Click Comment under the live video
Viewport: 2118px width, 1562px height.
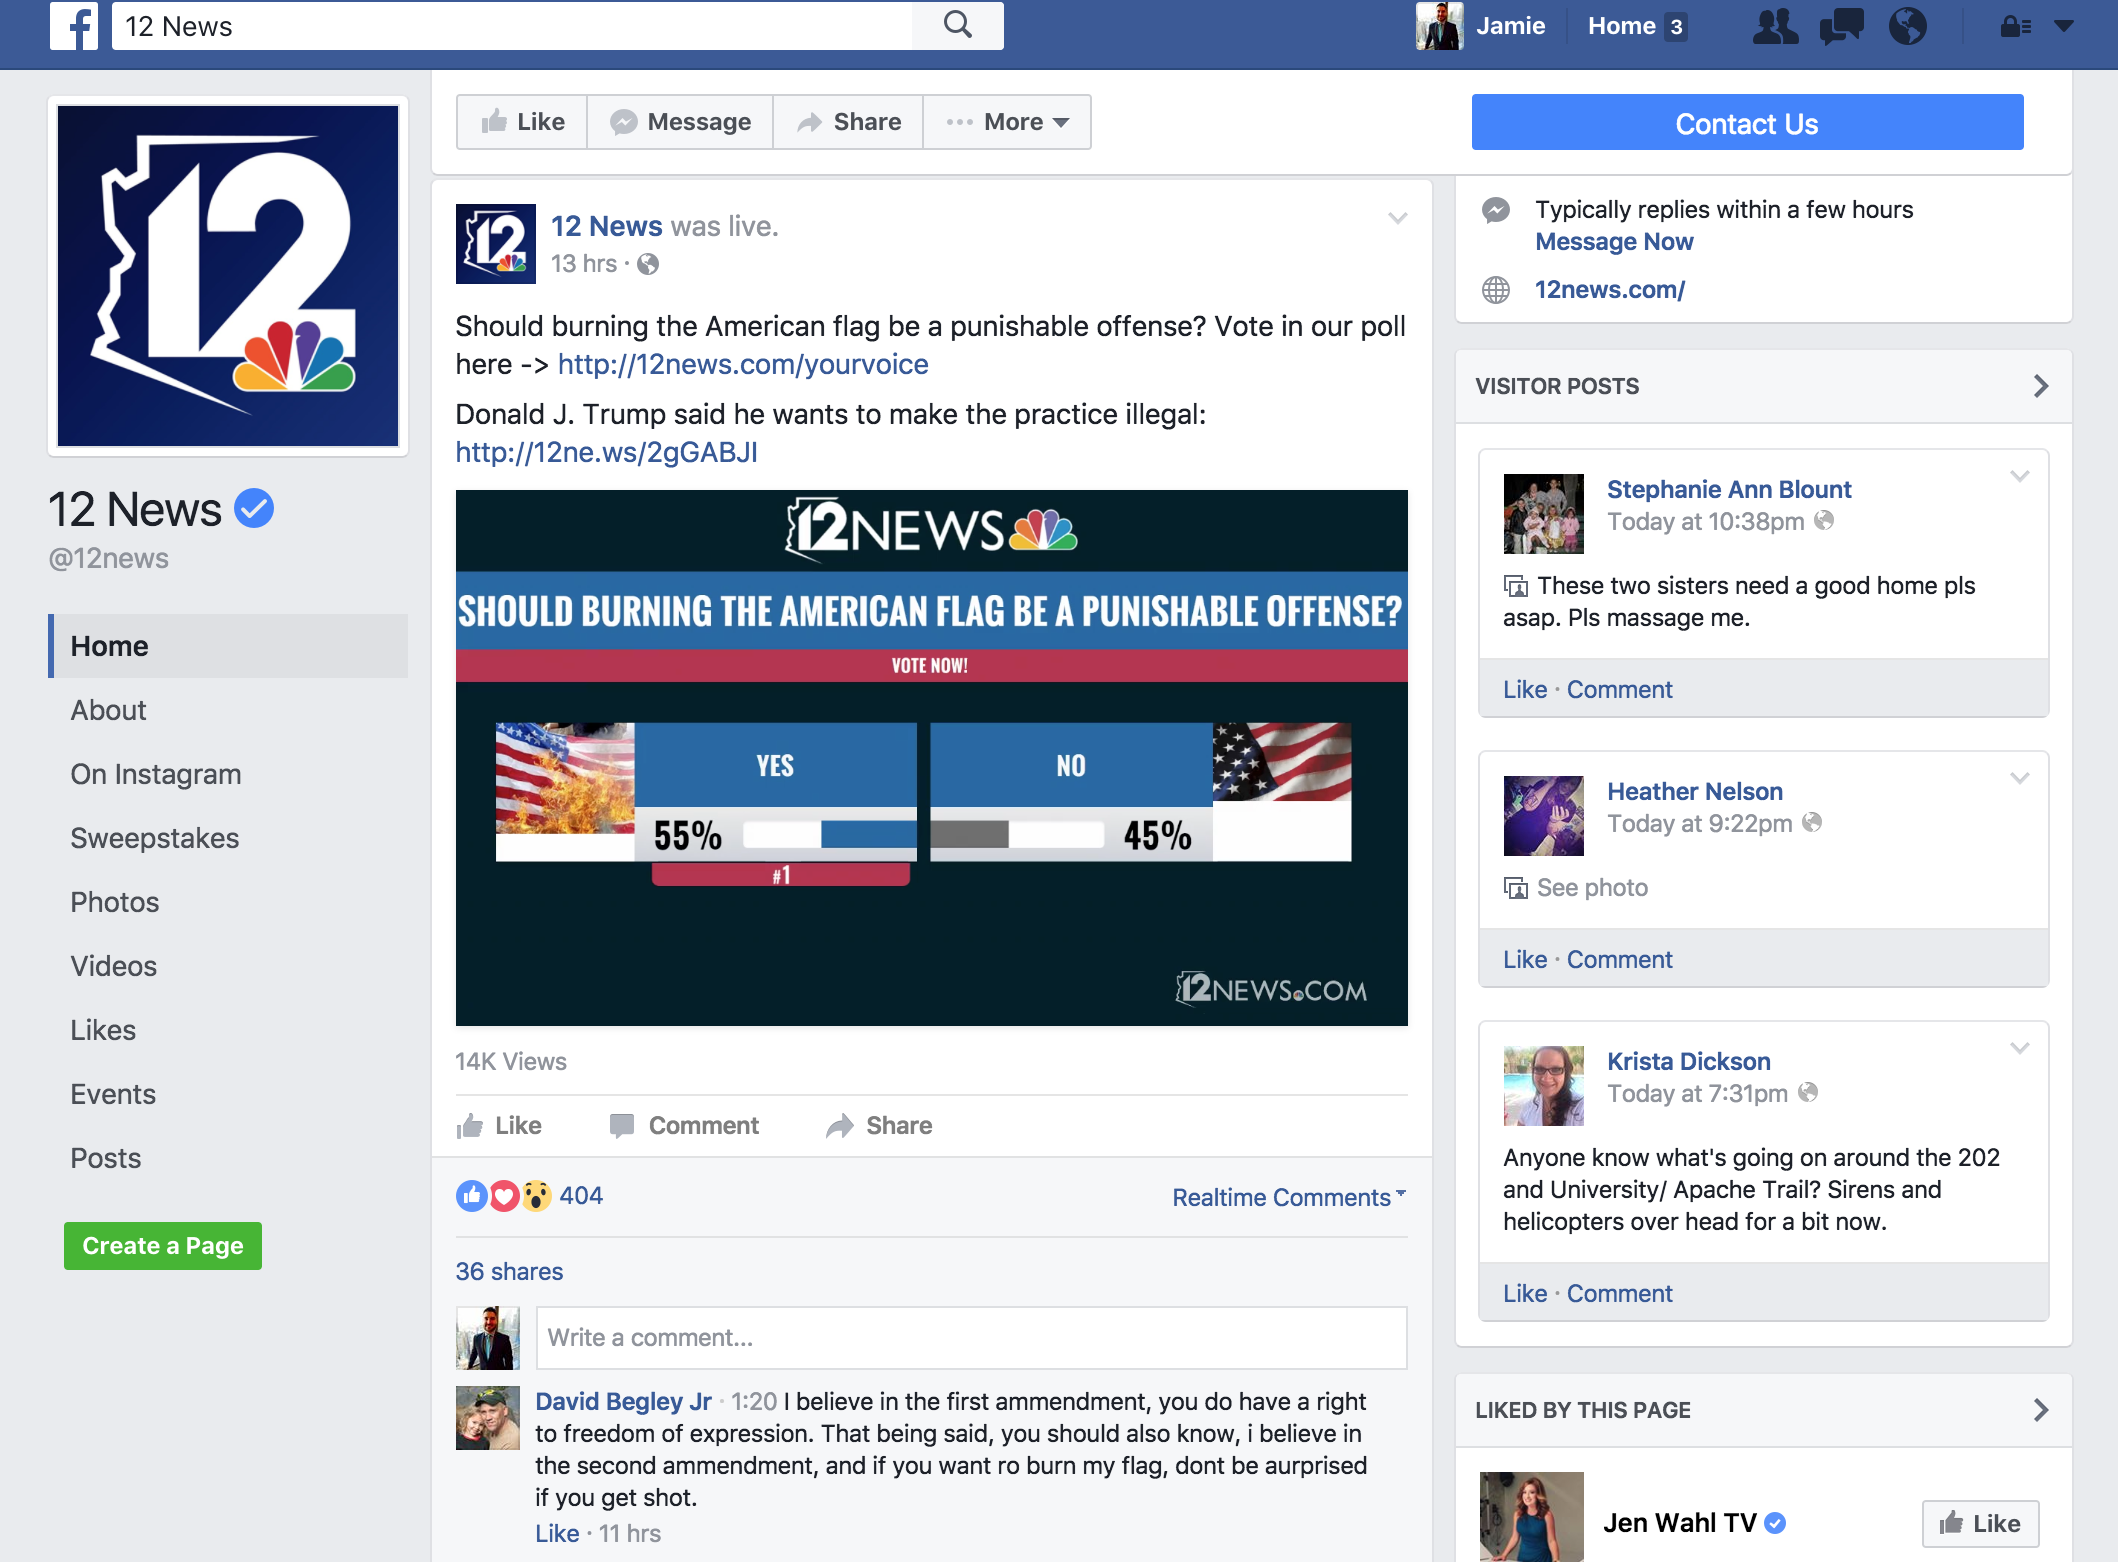684,1126
